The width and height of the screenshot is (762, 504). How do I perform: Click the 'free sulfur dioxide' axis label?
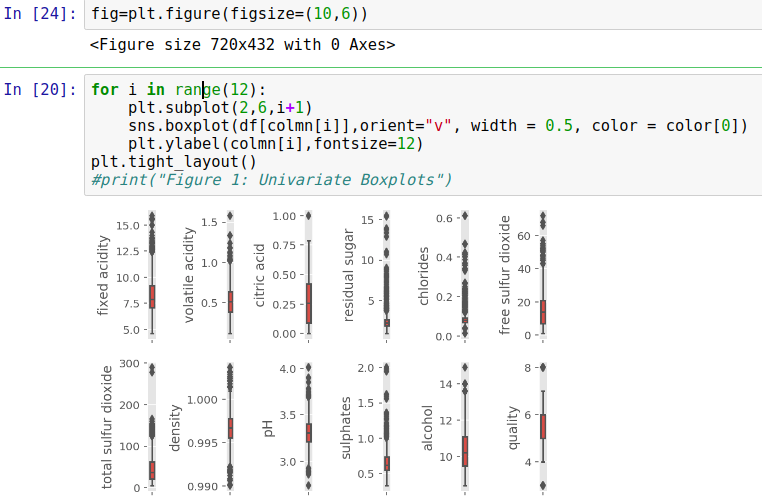(x=504, y=275)
